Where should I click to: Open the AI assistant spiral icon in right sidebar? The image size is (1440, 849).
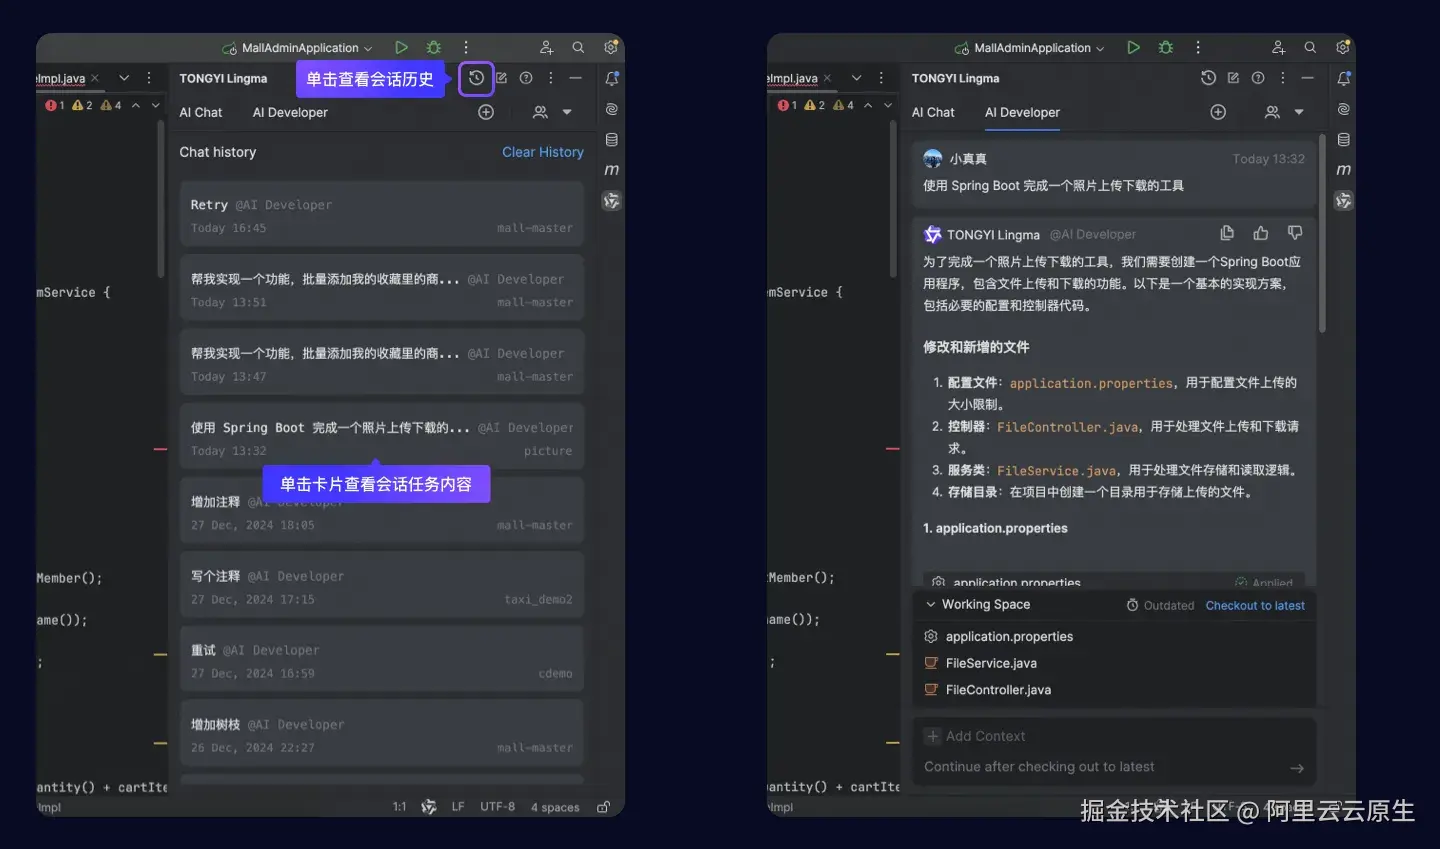coord(1344,109)
